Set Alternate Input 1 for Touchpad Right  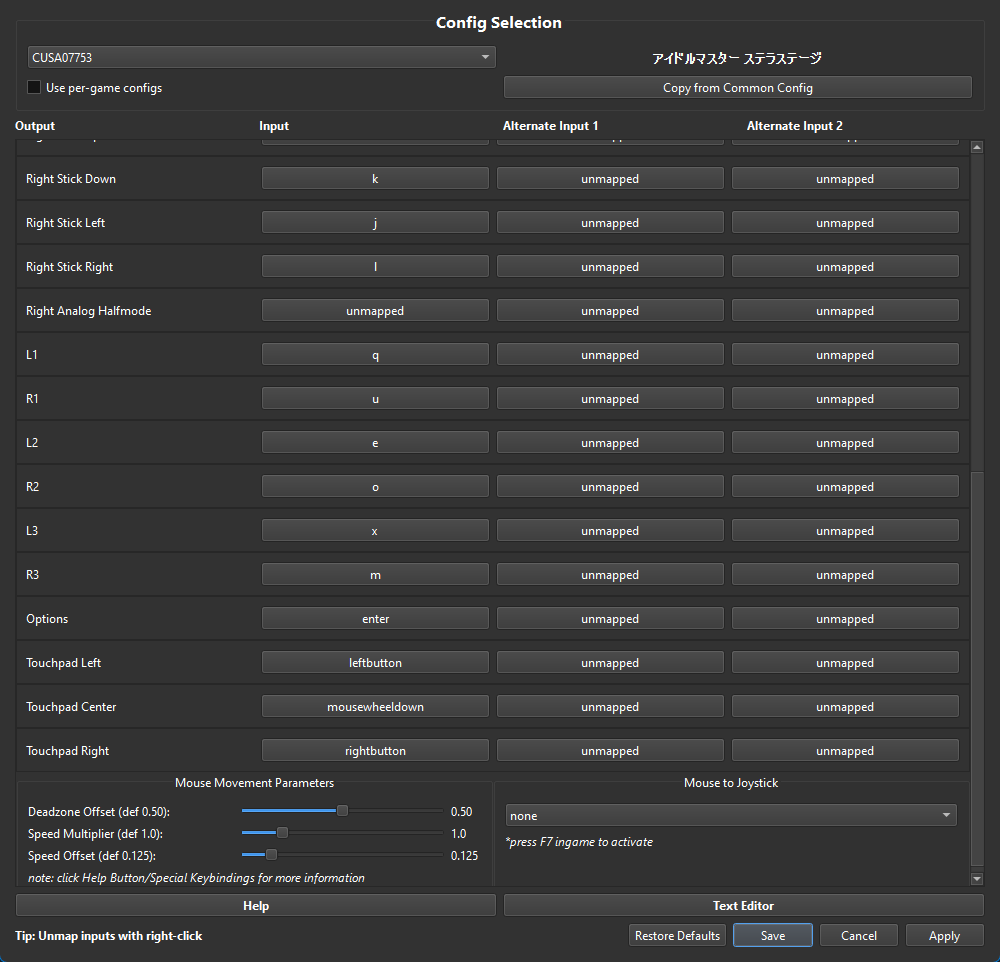point(610,751)
